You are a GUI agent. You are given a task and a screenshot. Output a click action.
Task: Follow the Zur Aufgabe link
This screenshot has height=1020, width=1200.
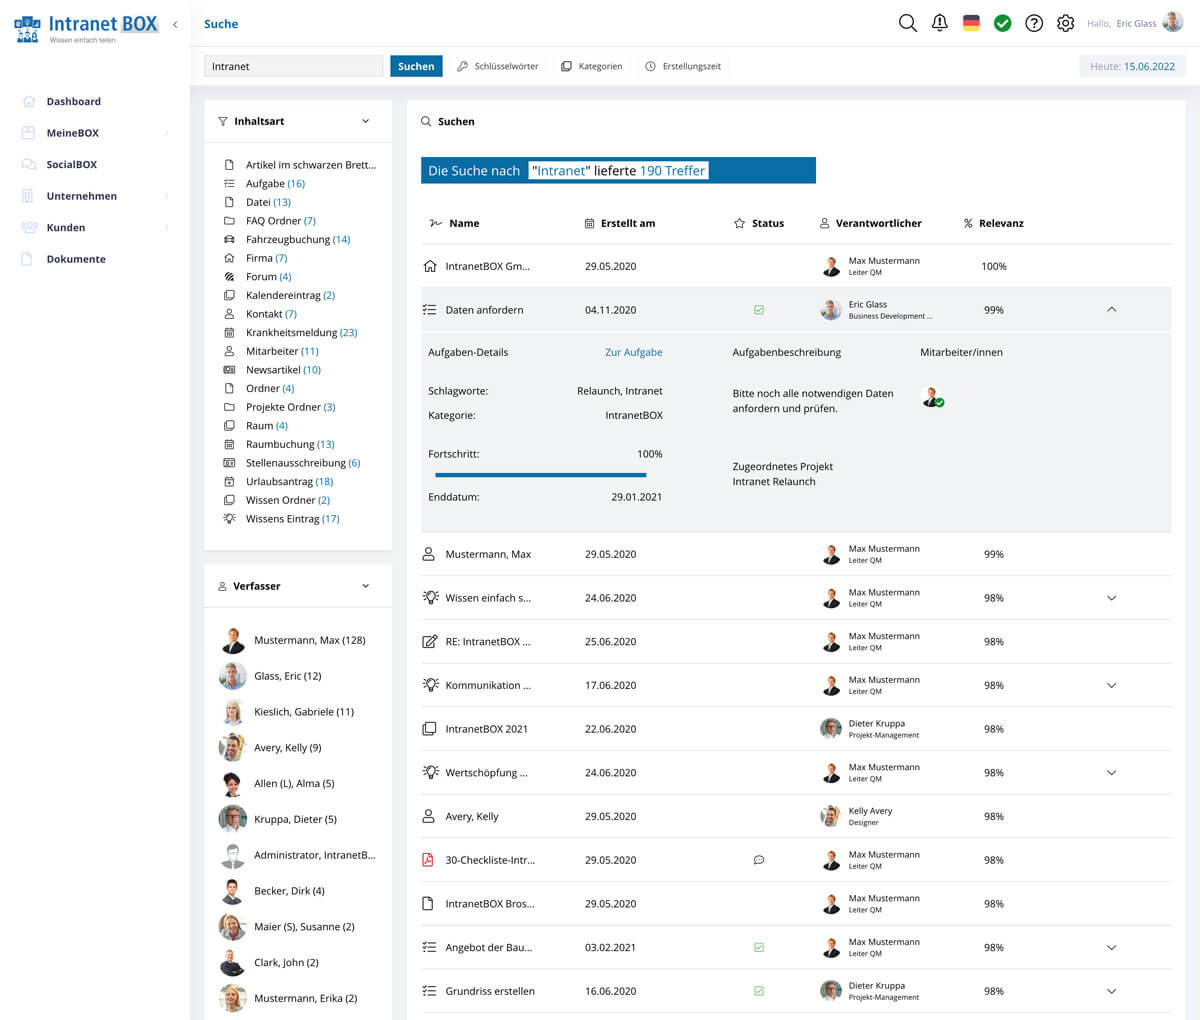coord(634,352)
